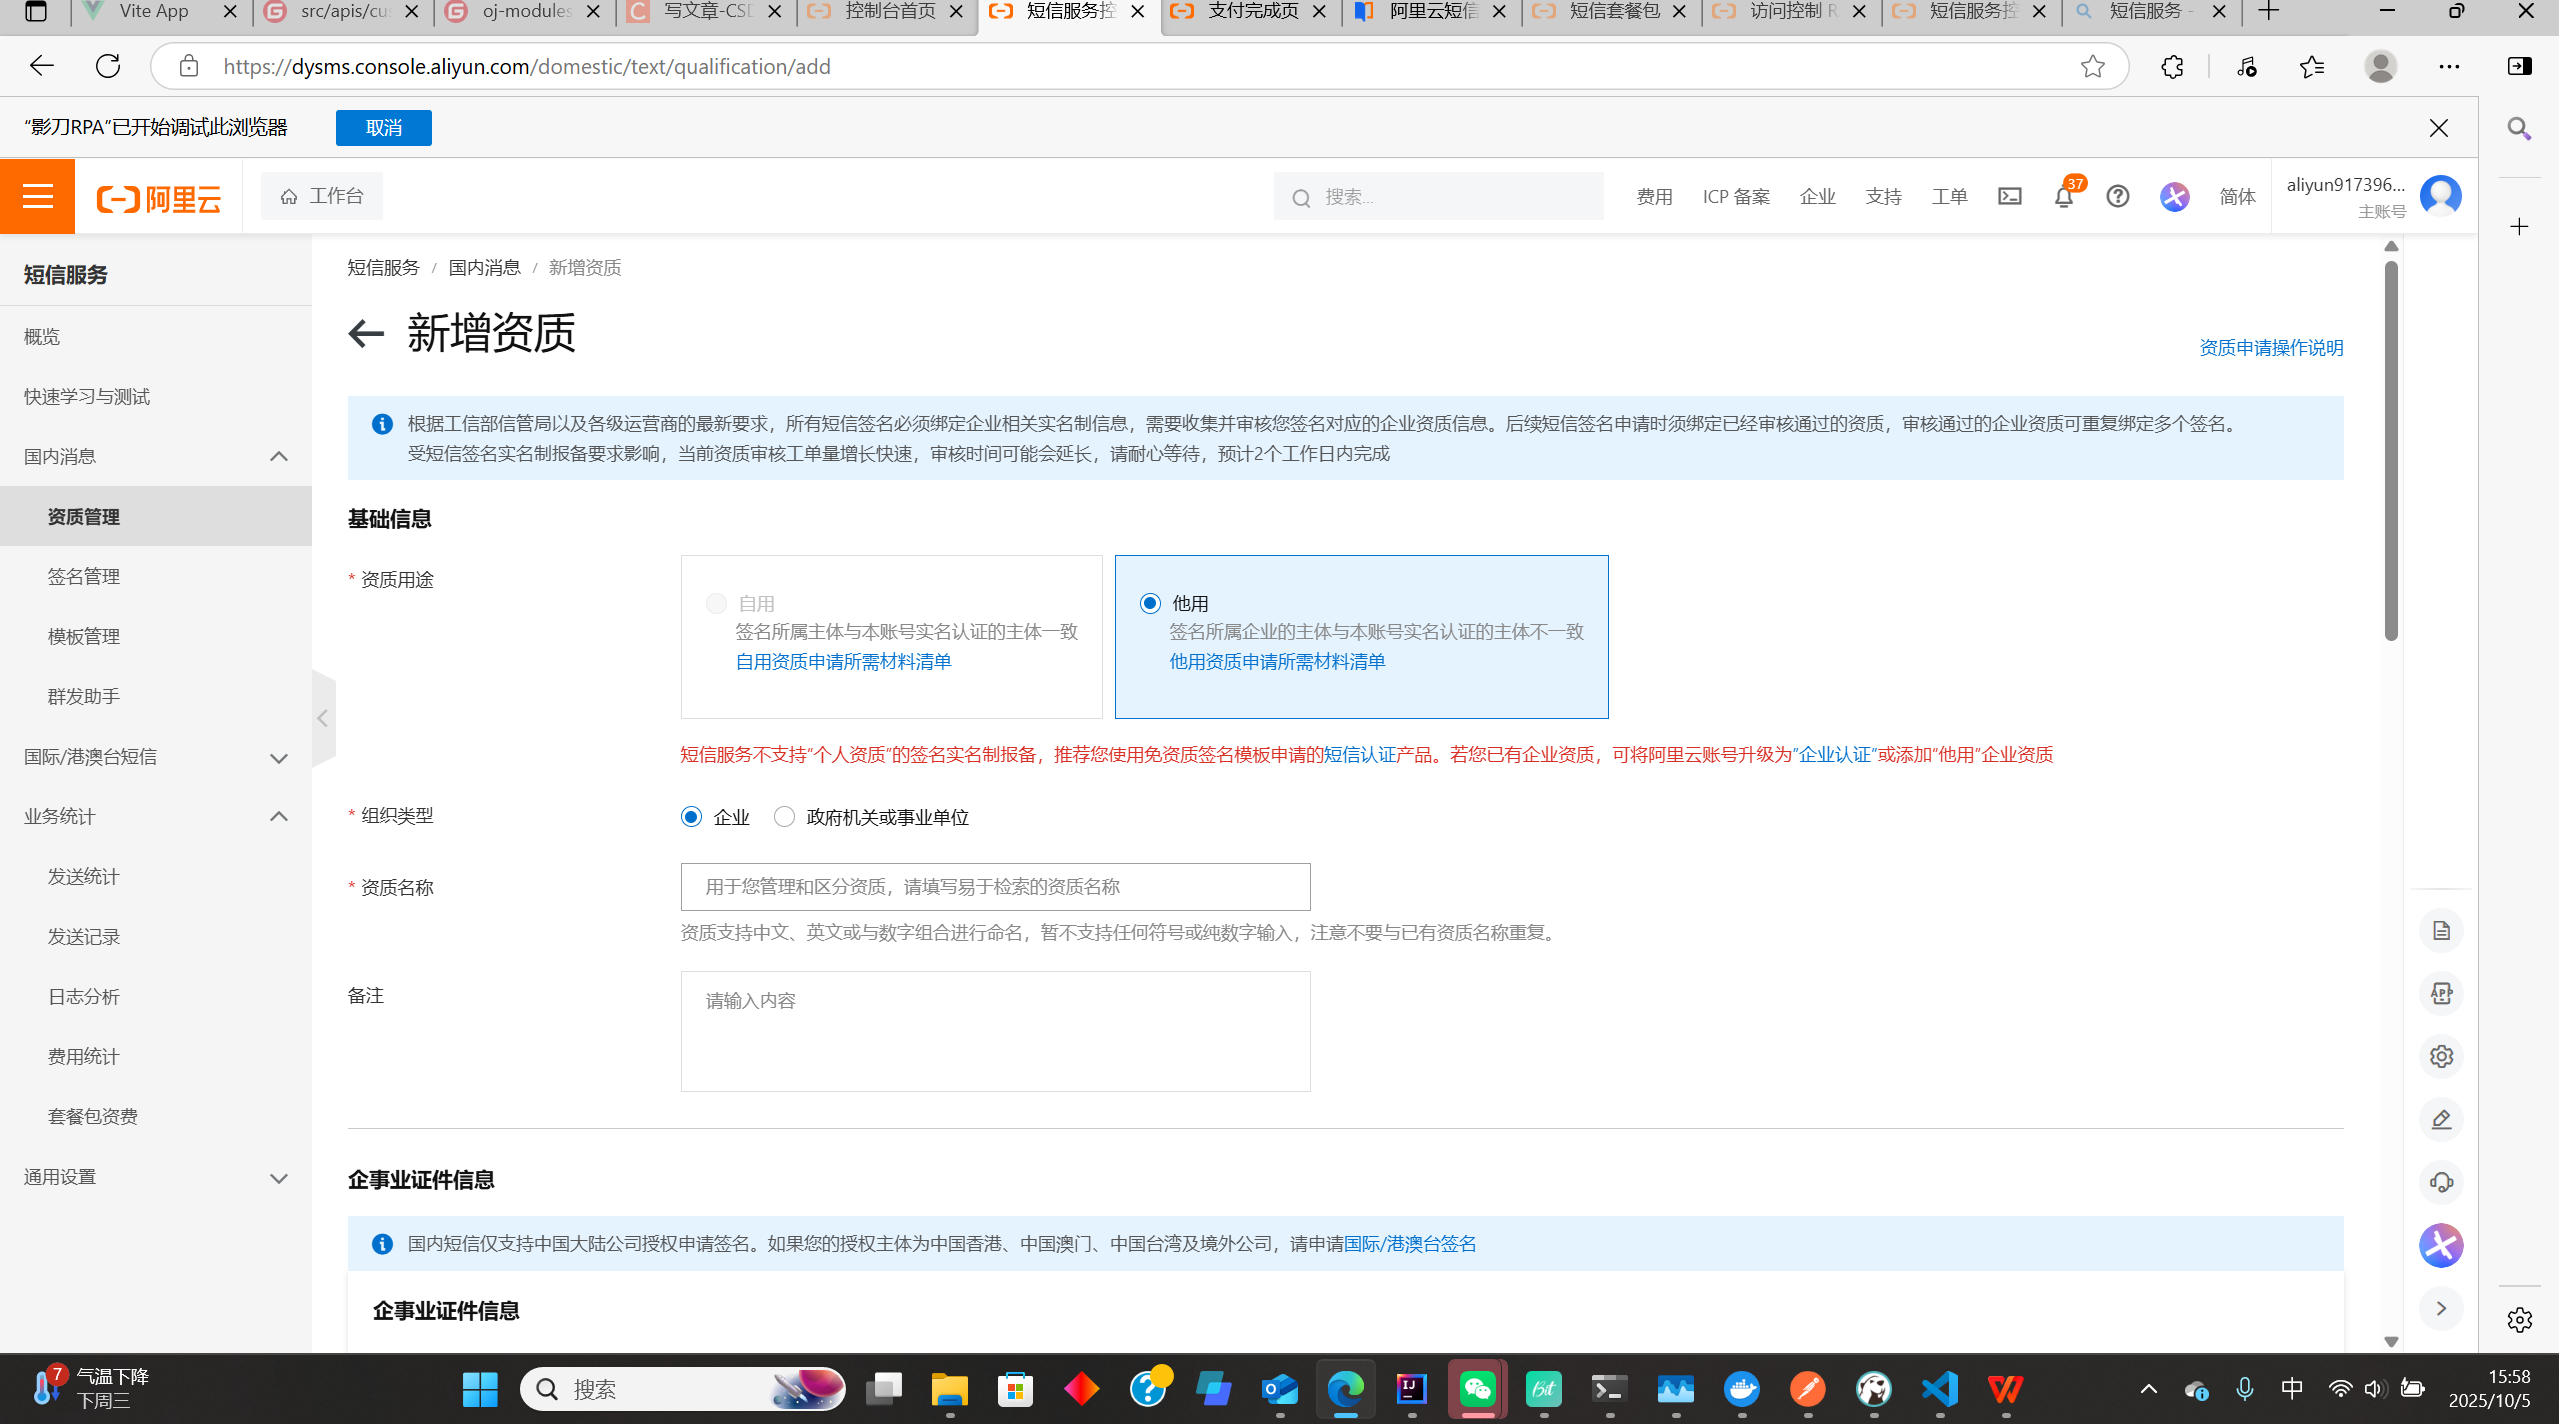Click the notification bell icon
Image resolution: width=2559 pixels, height=1424 pixels.
[2063, 197]
